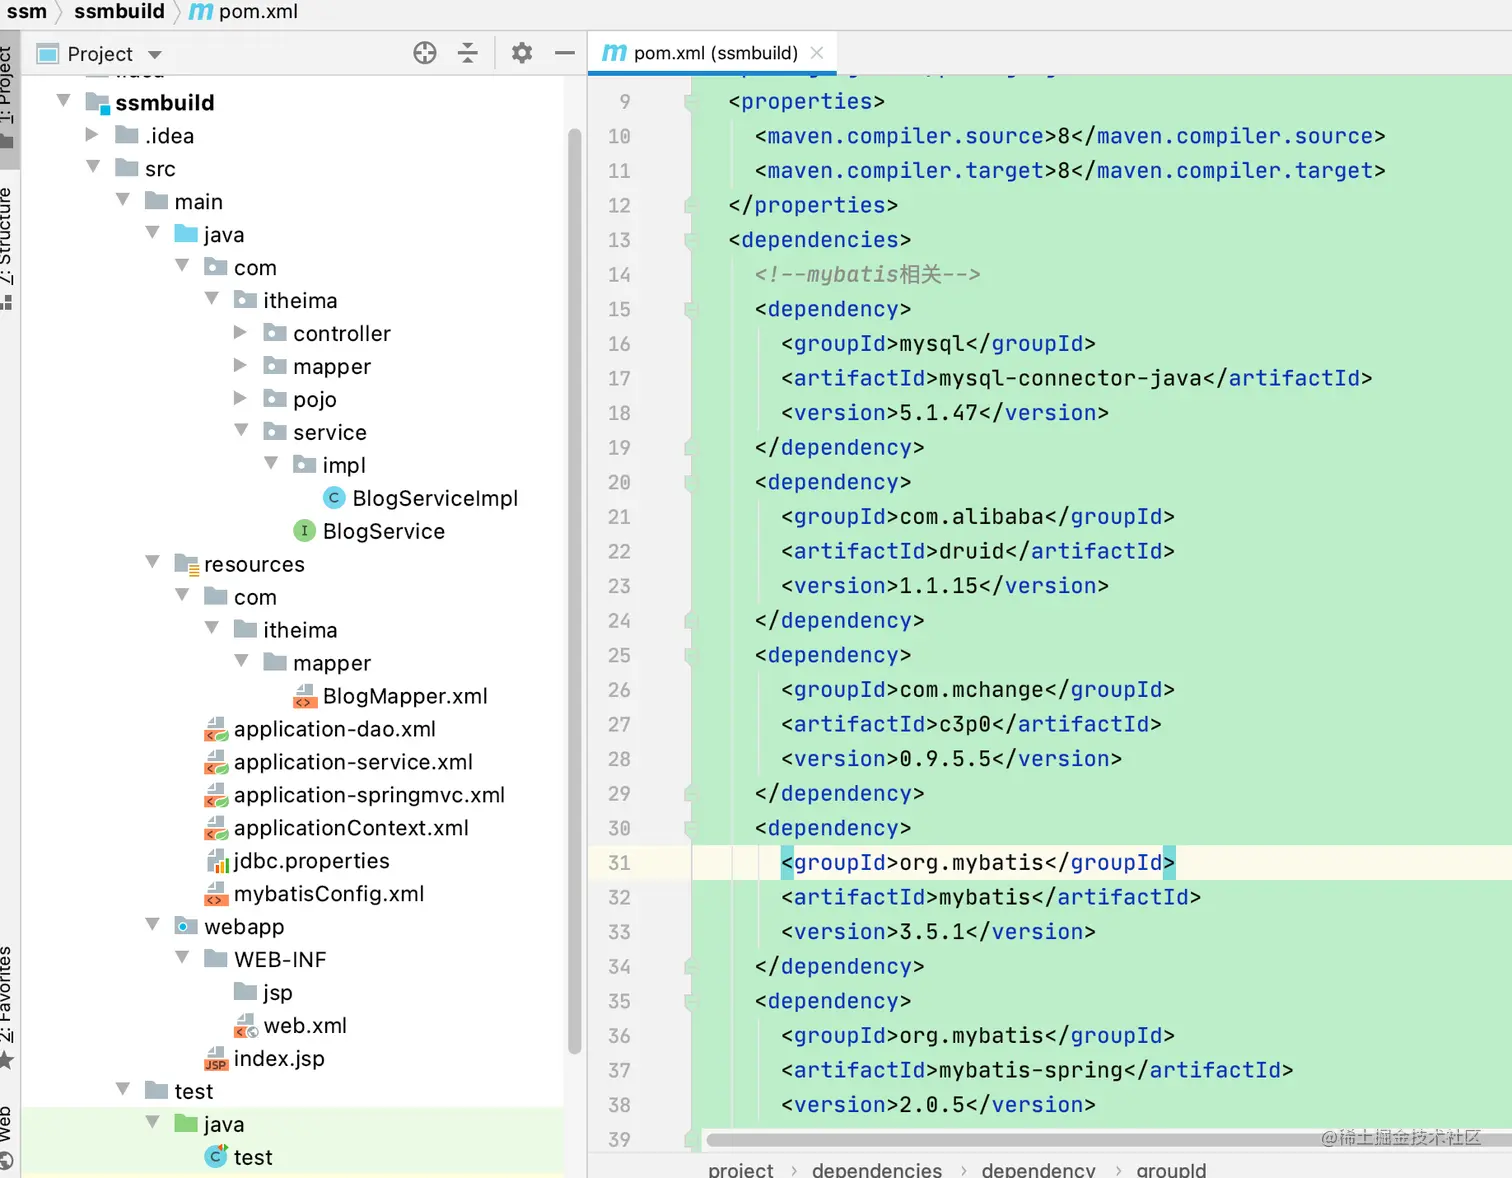Select the jsp folder under WEB-INF
1512x1178 pixels.
278,993
